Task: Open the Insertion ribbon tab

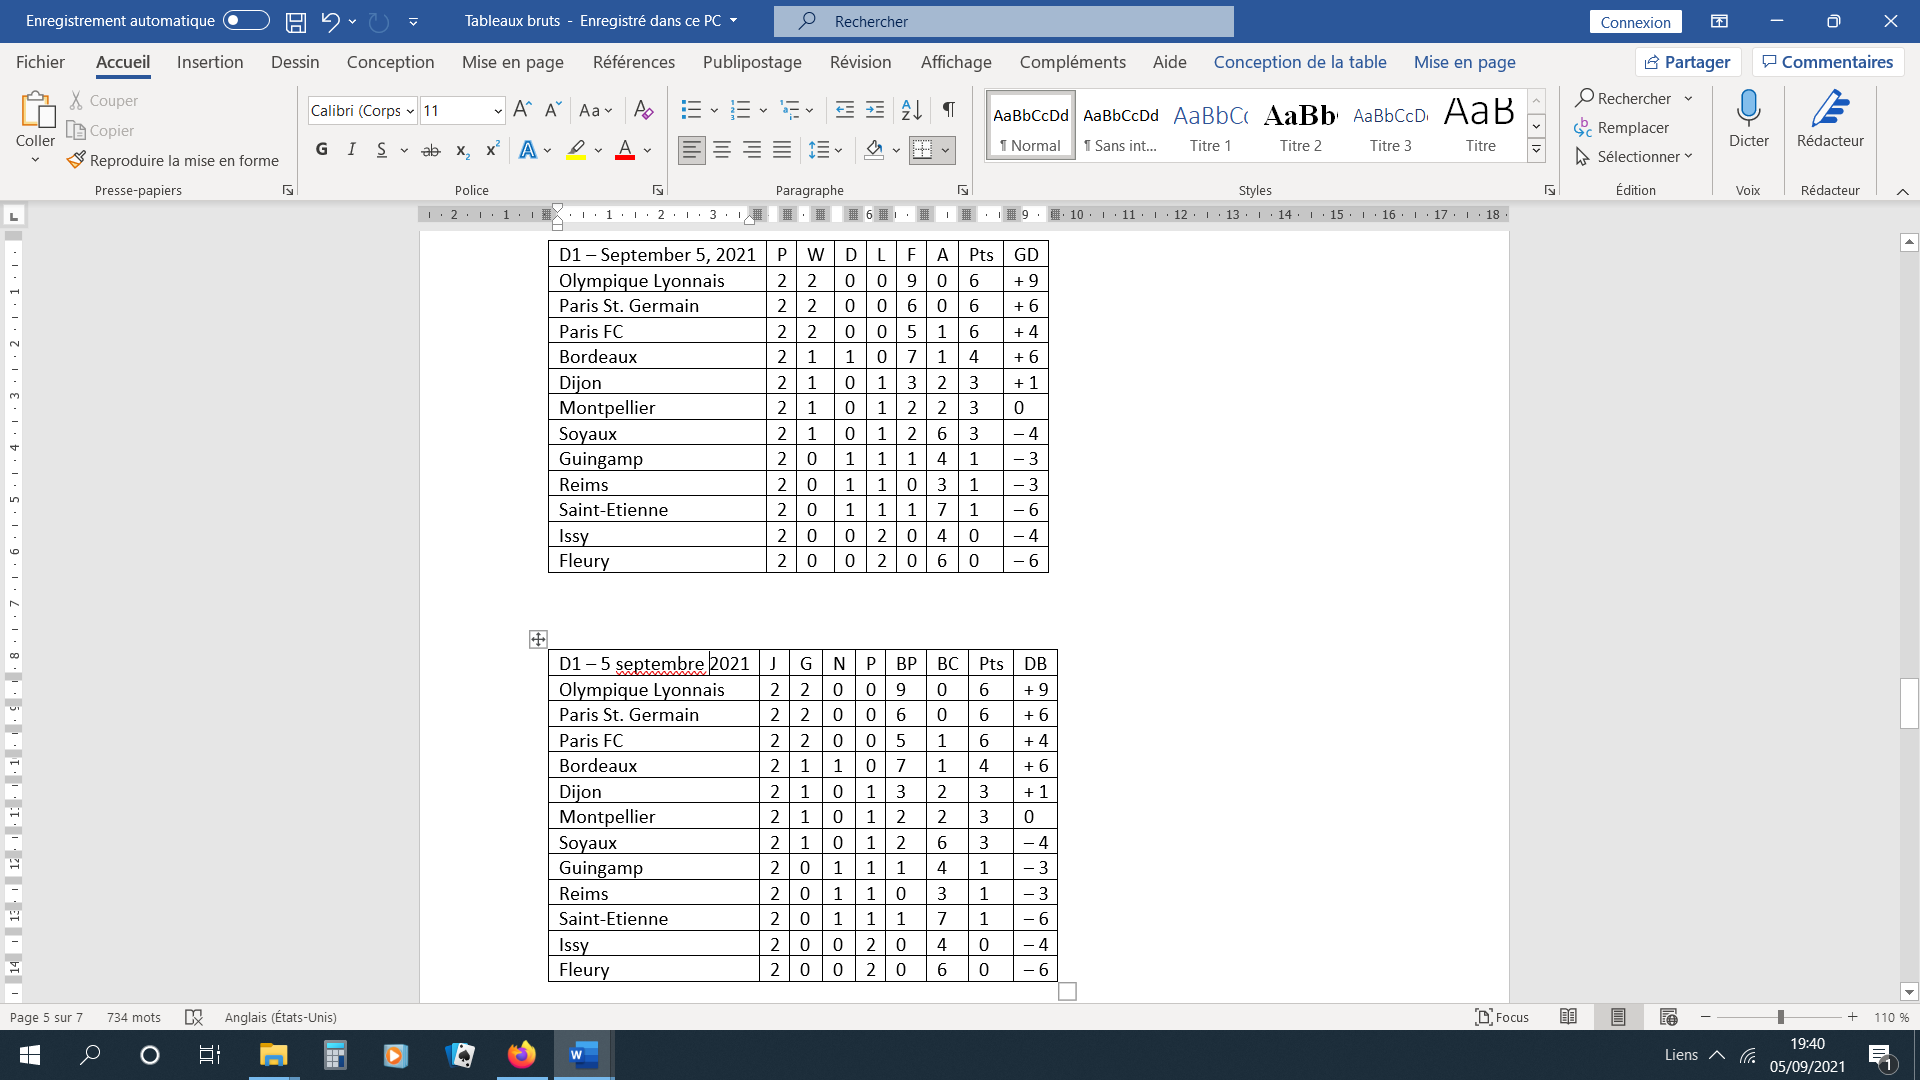Action: 210,62
